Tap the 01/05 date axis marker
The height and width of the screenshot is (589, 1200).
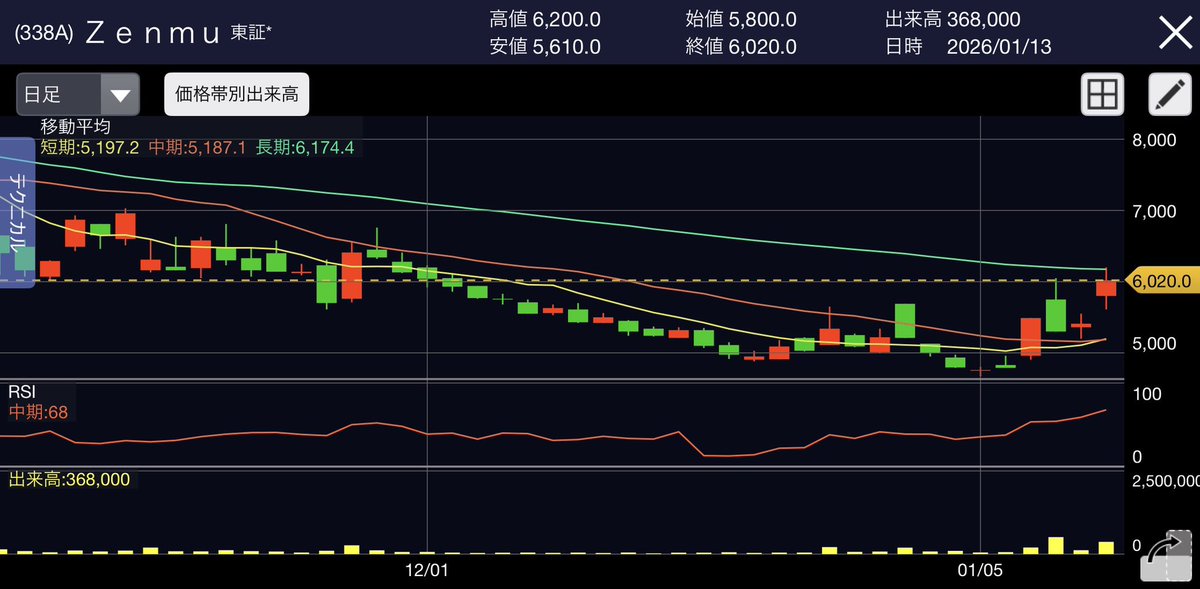pos(980,570)
